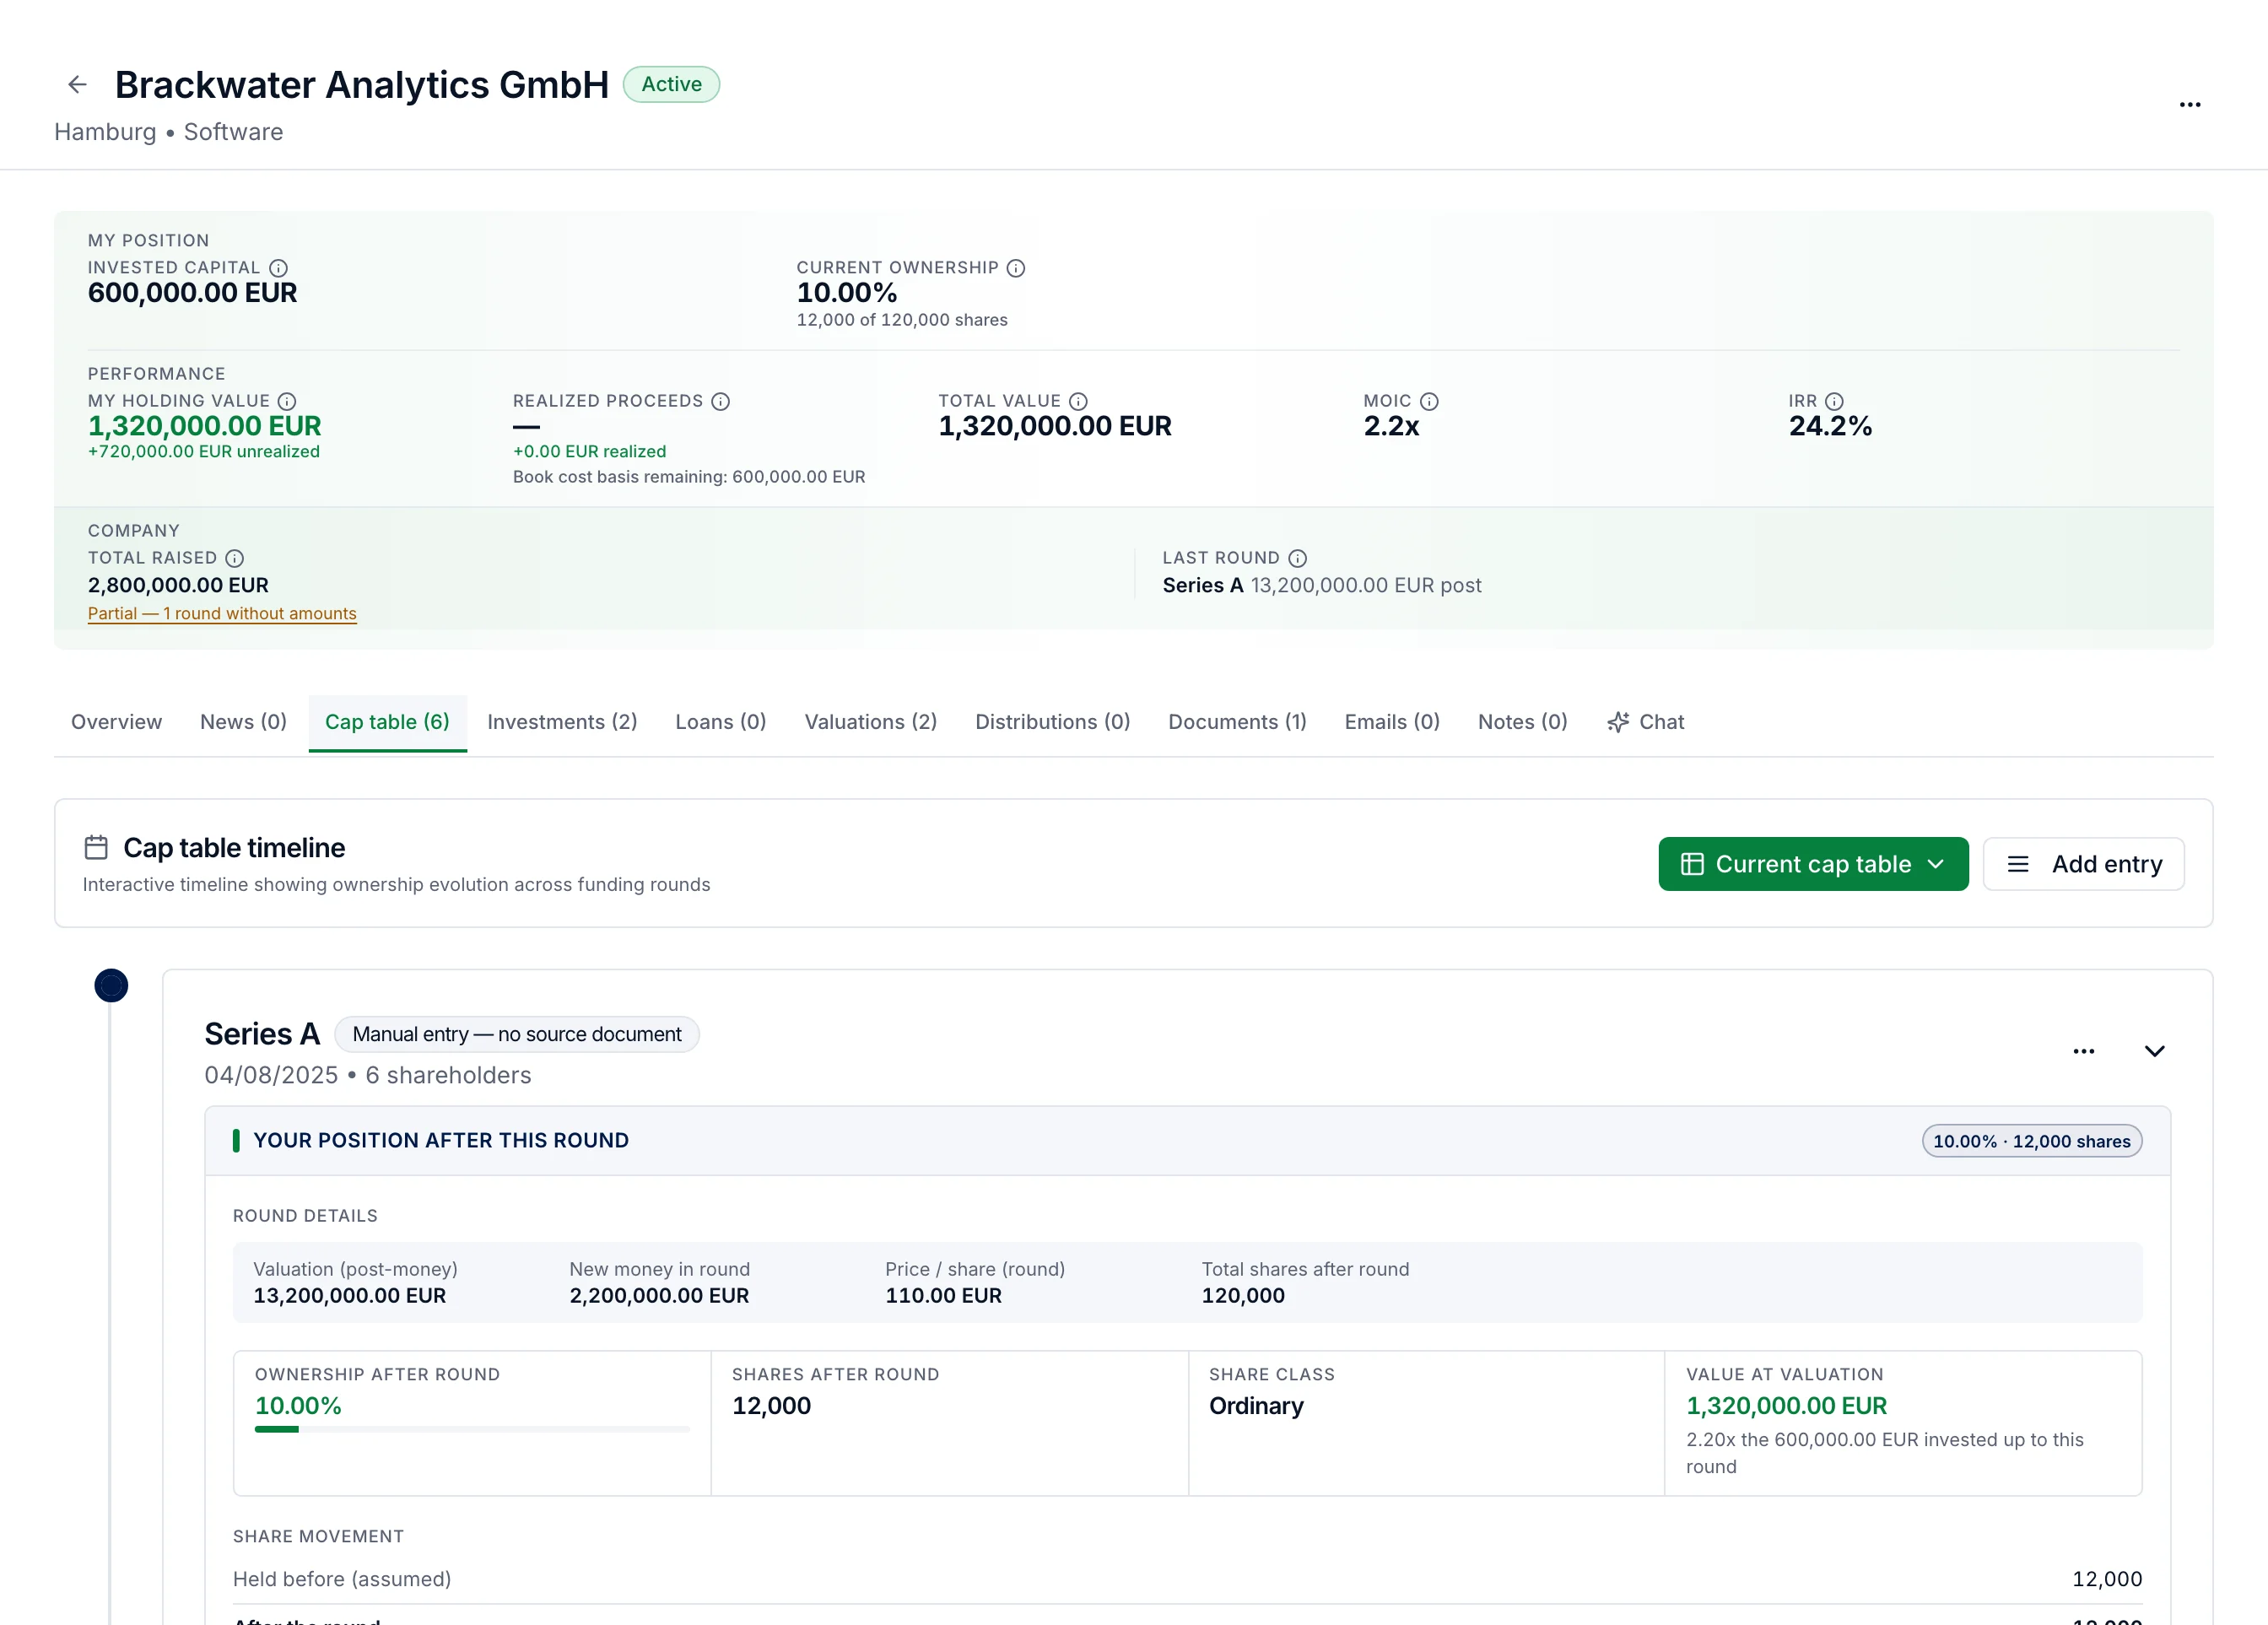Click the Add entry button

point(2084,864)
